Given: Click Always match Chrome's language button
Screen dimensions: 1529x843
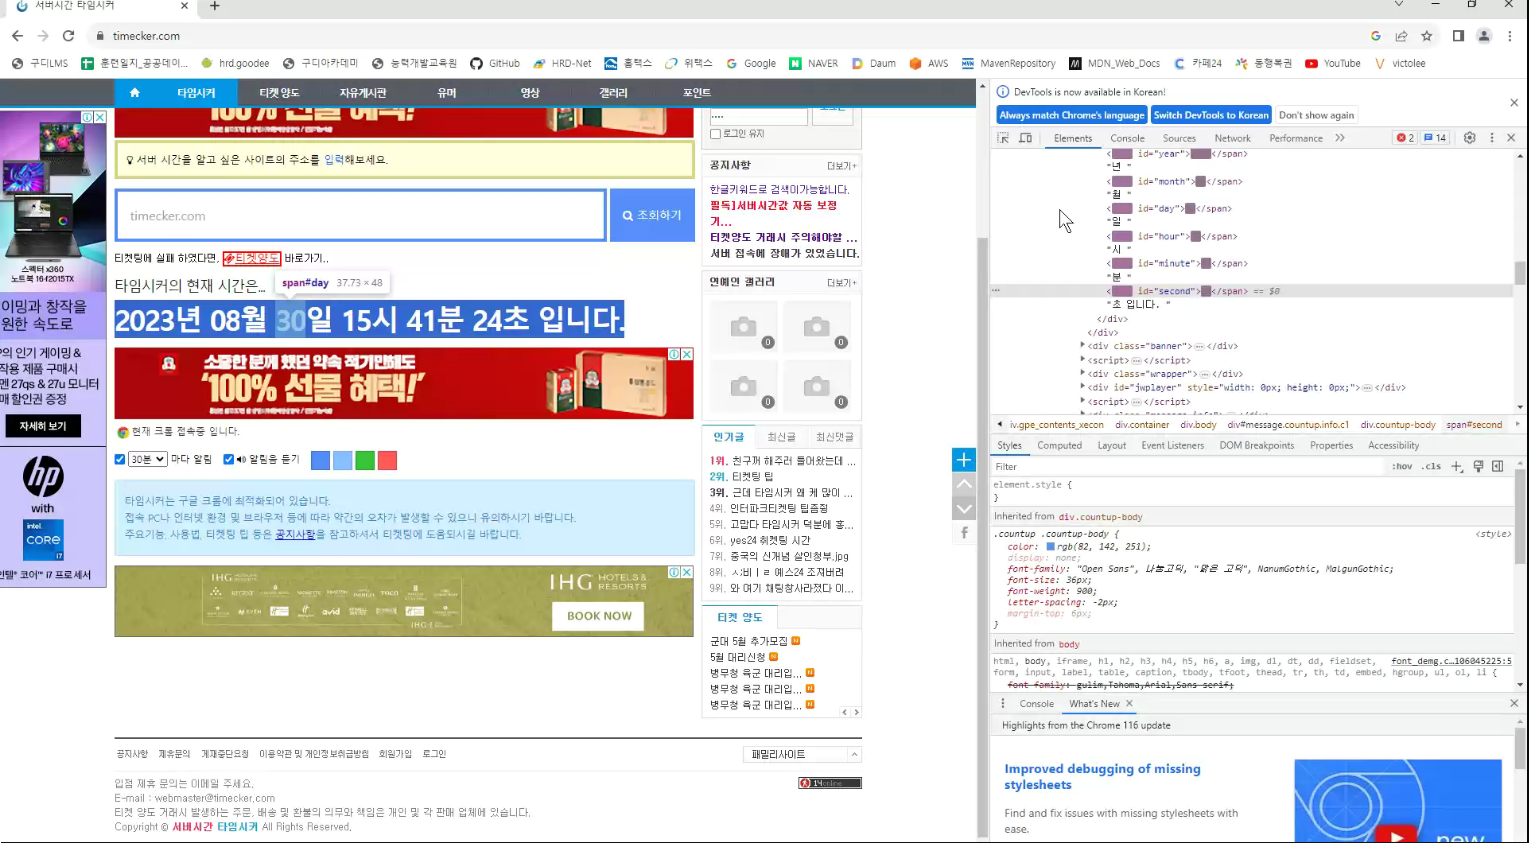Looking at the screenshot, I should tap(1071, 115).
